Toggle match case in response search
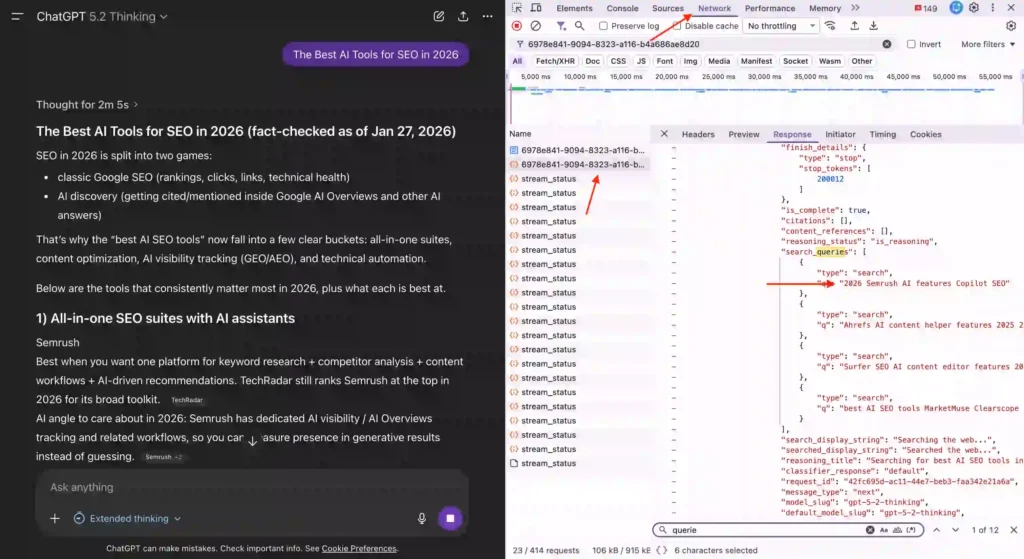 tap(884, 530)
